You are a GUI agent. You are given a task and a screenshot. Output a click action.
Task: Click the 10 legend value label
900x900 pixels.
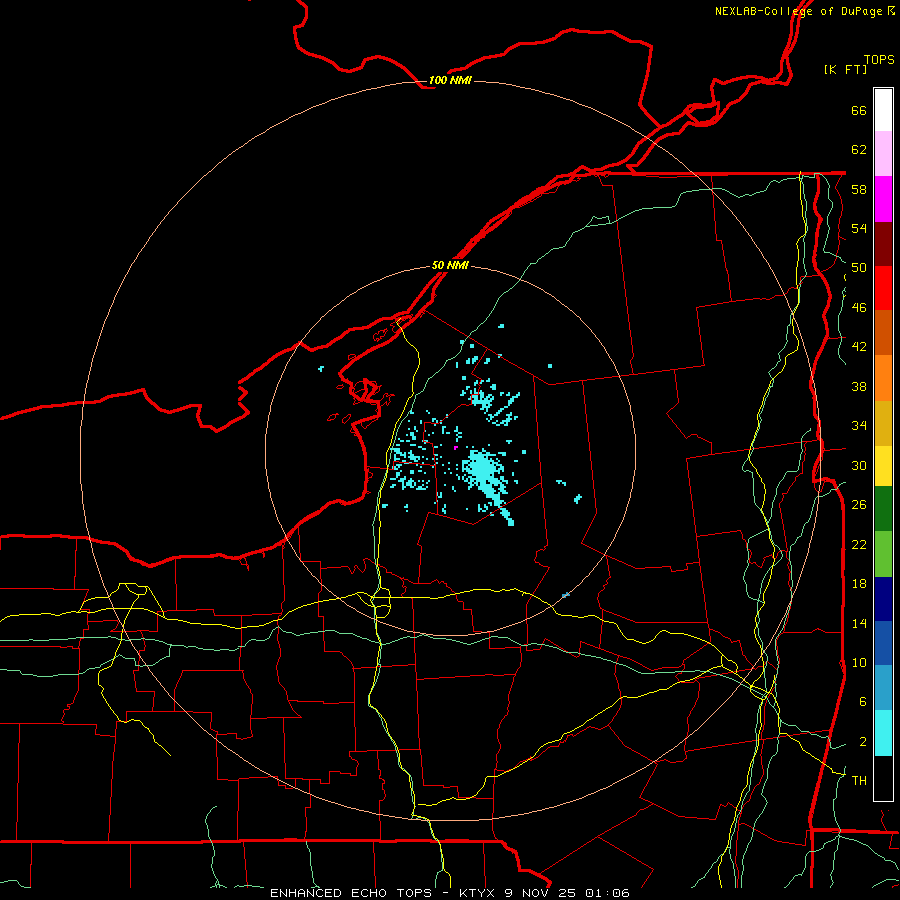coord(859,662)
